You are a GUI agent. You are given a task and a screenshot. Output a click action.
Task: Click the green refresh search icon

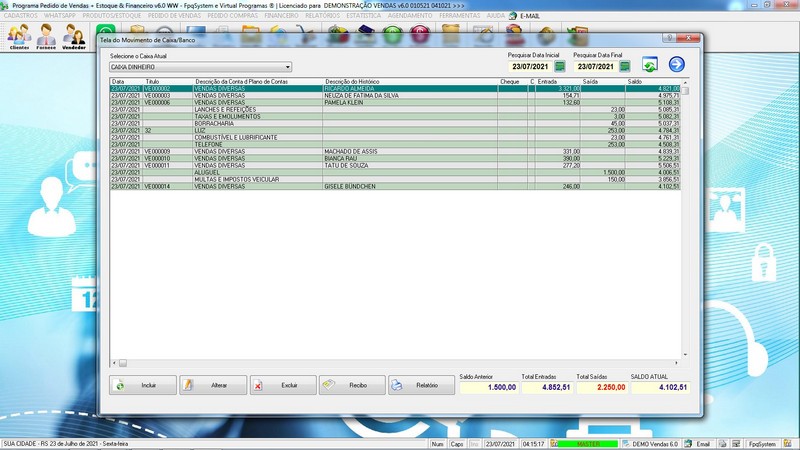649,64
